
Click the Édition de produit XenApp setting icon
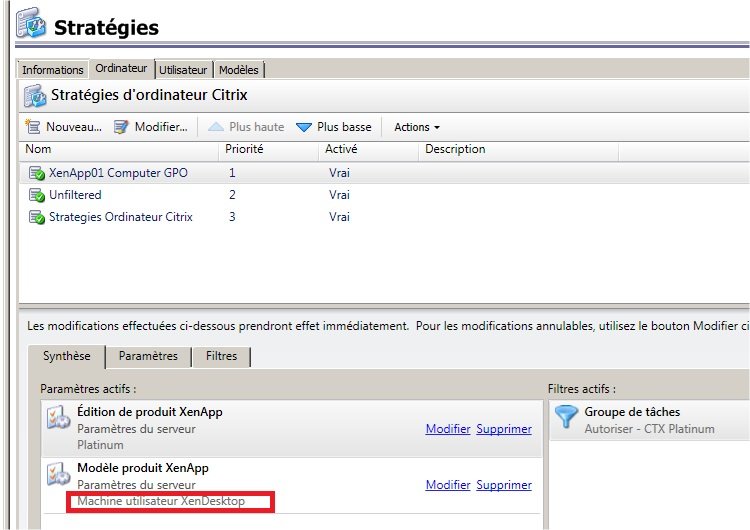coord(58,419)
